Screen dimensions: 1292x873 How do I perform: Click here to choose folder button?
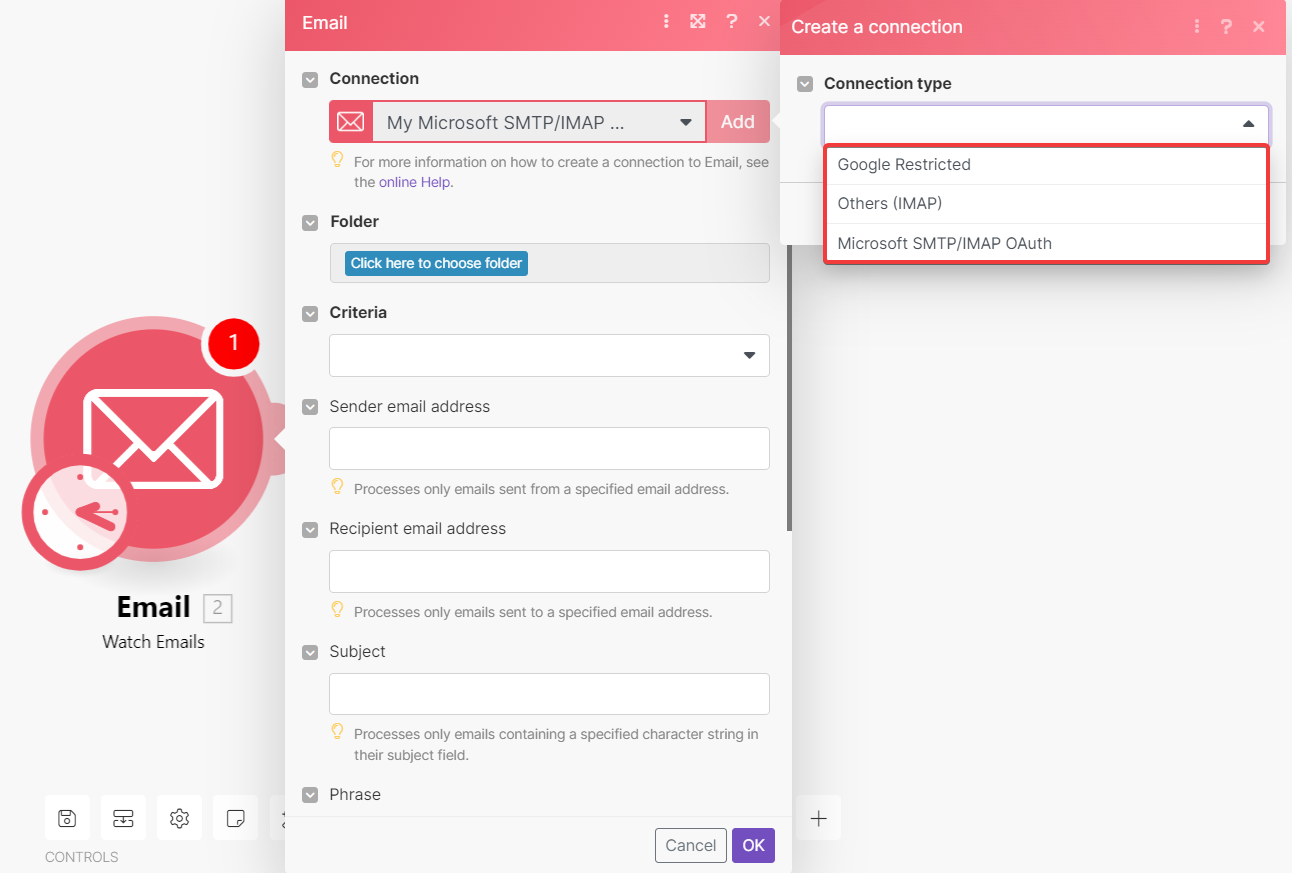point(436,263)
